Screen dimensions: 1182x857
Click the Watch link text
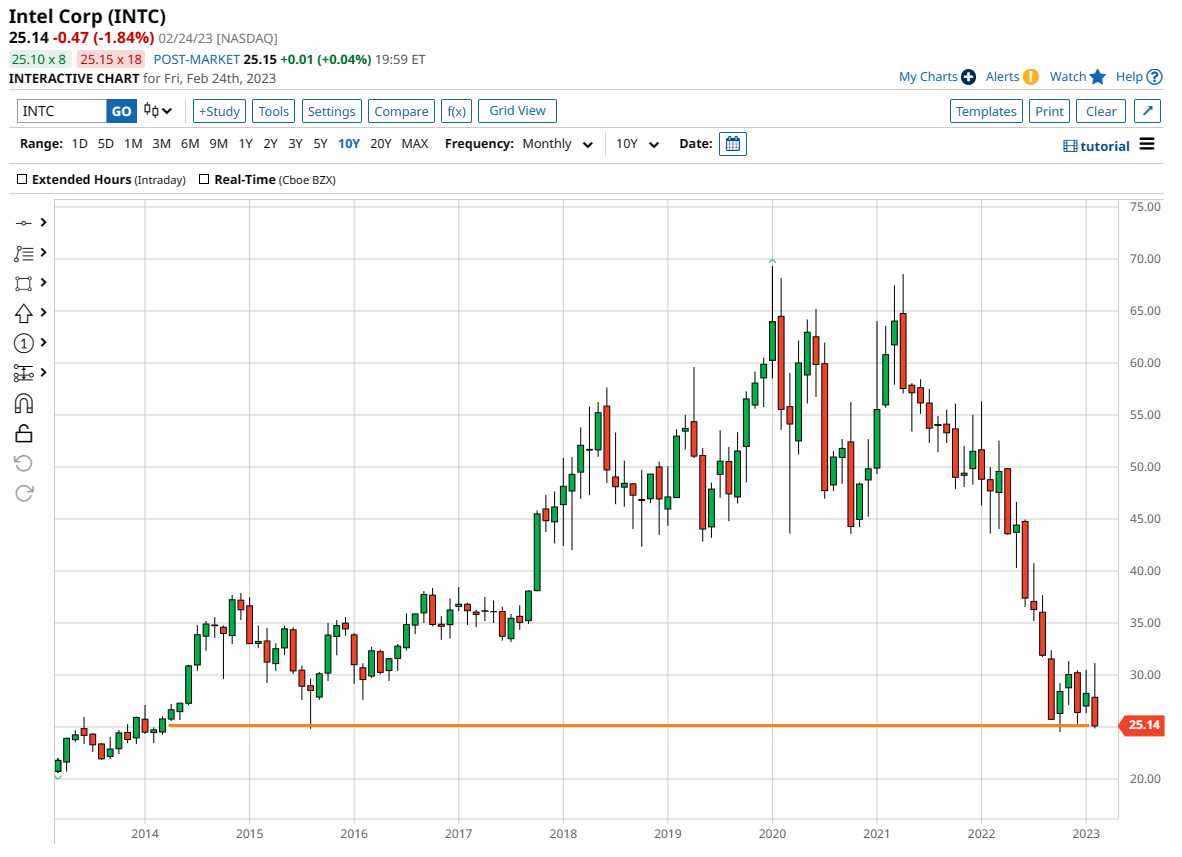1067,77
